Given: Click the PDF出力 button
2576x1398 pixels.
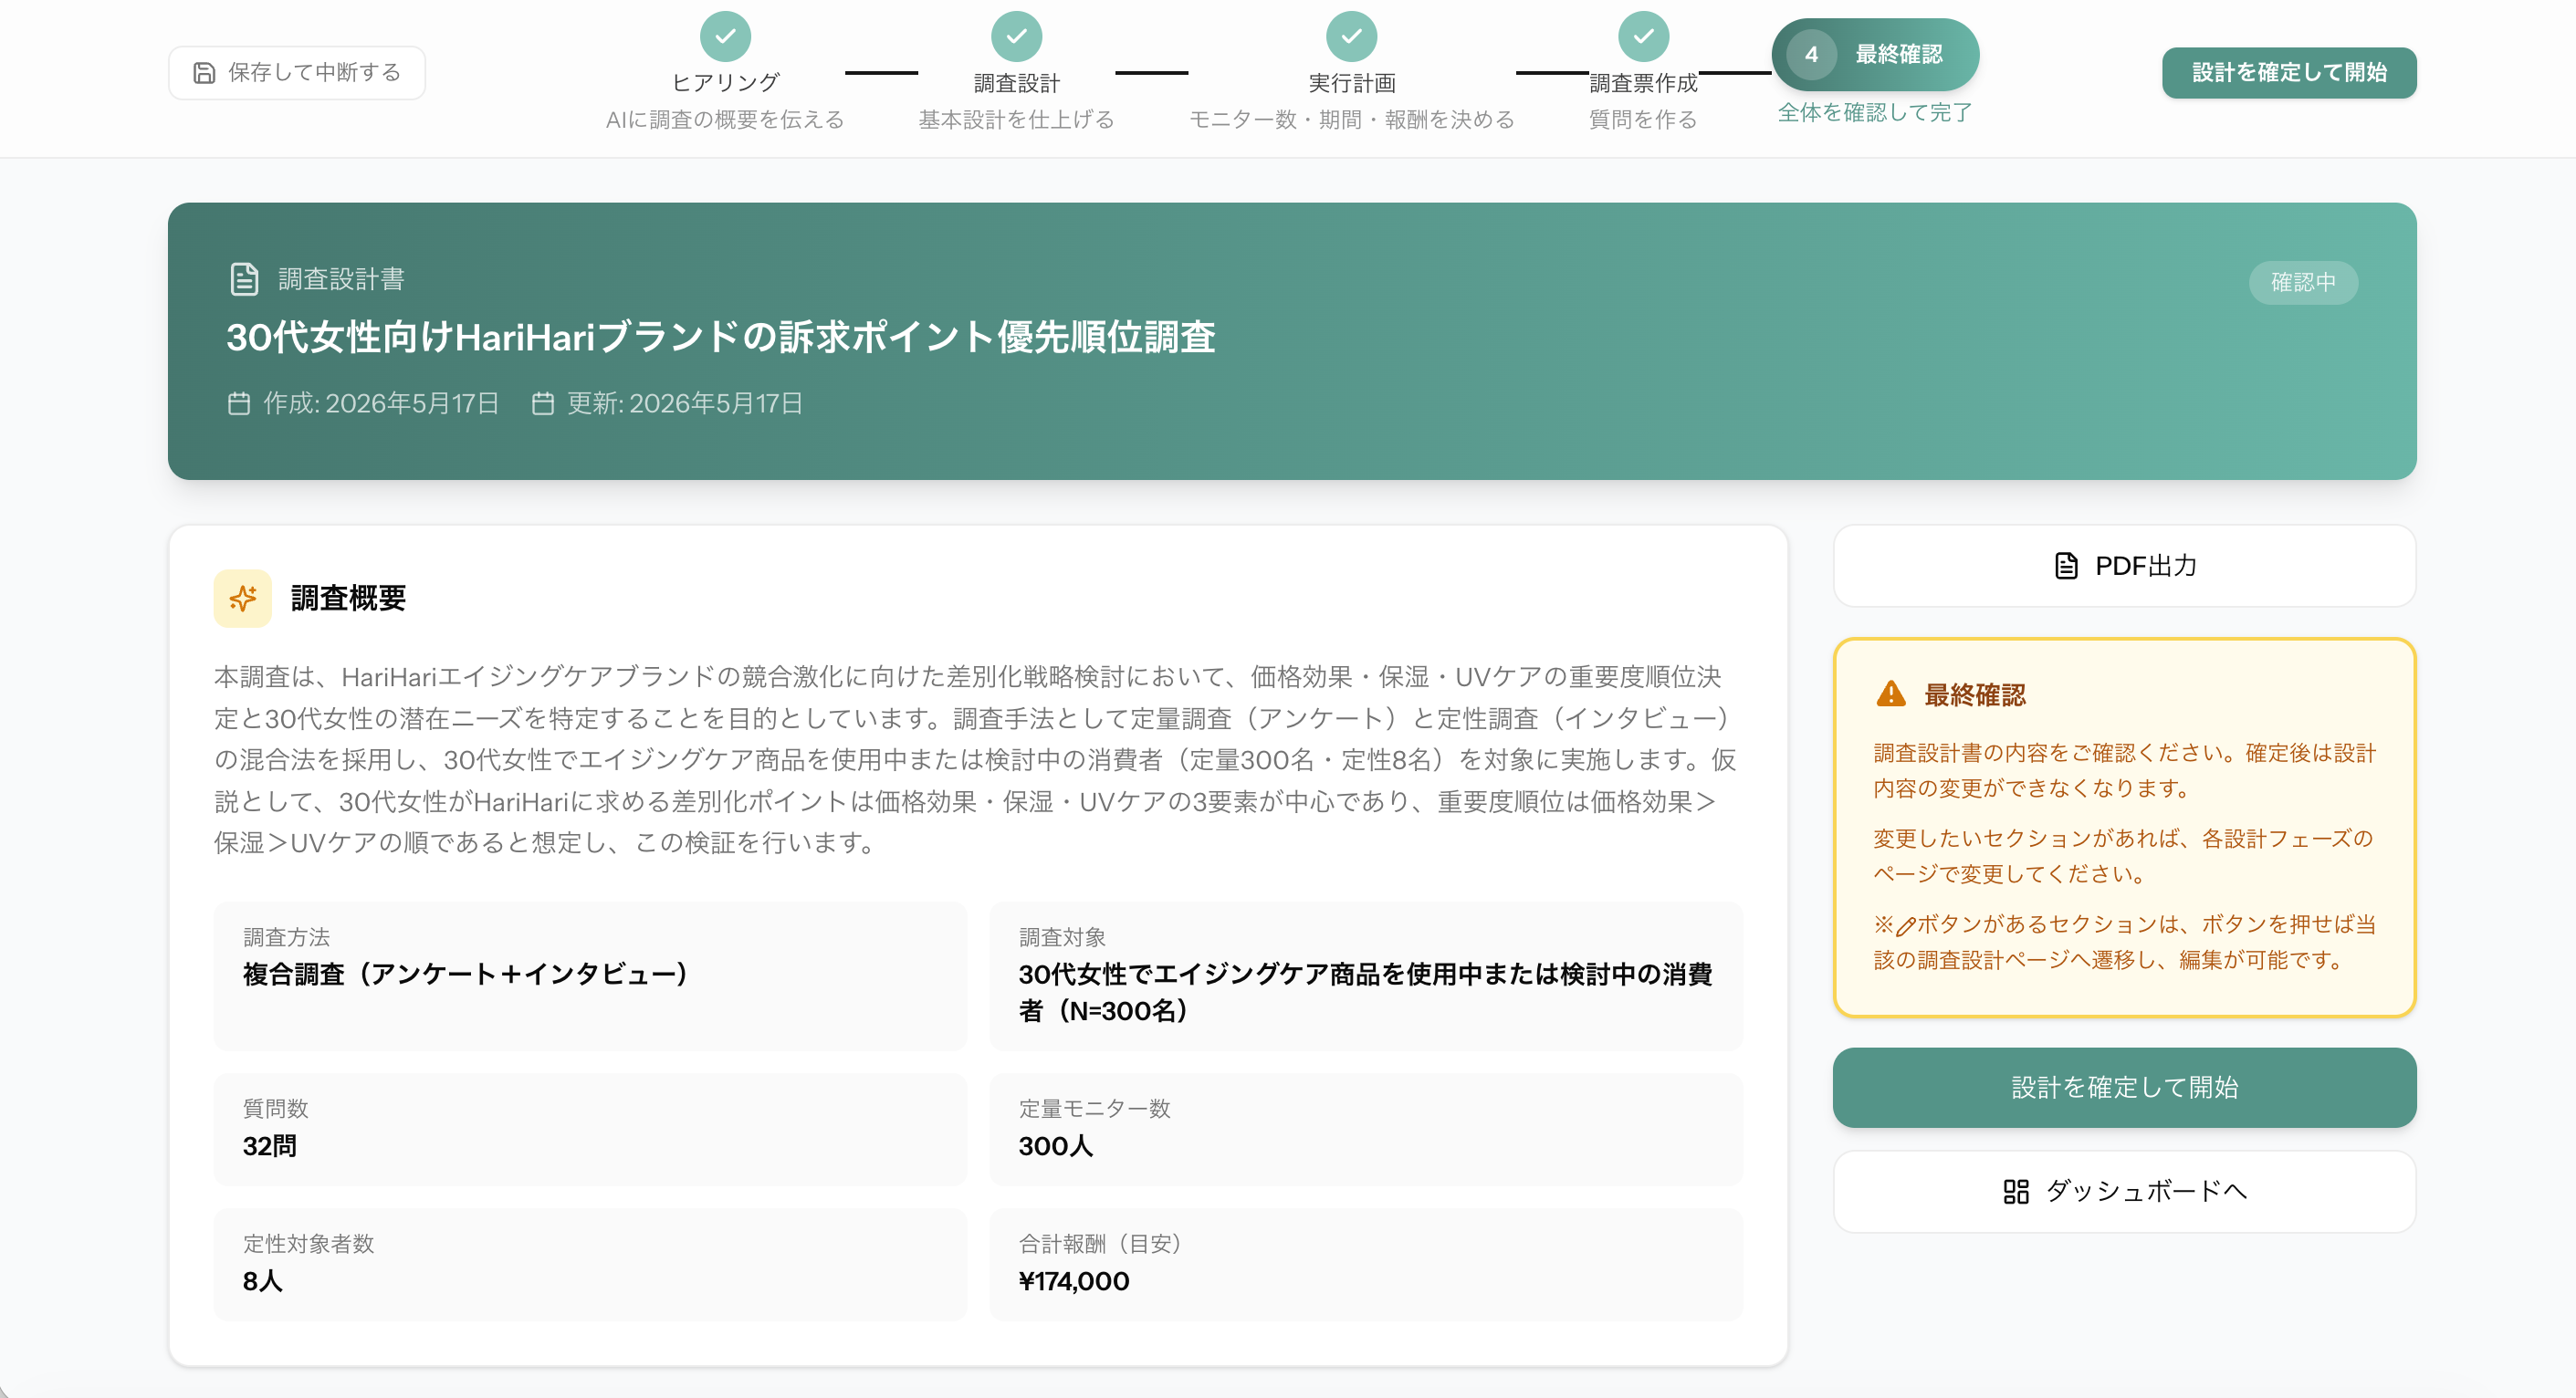Looking at the screenshot, I should coord(2124,566).
